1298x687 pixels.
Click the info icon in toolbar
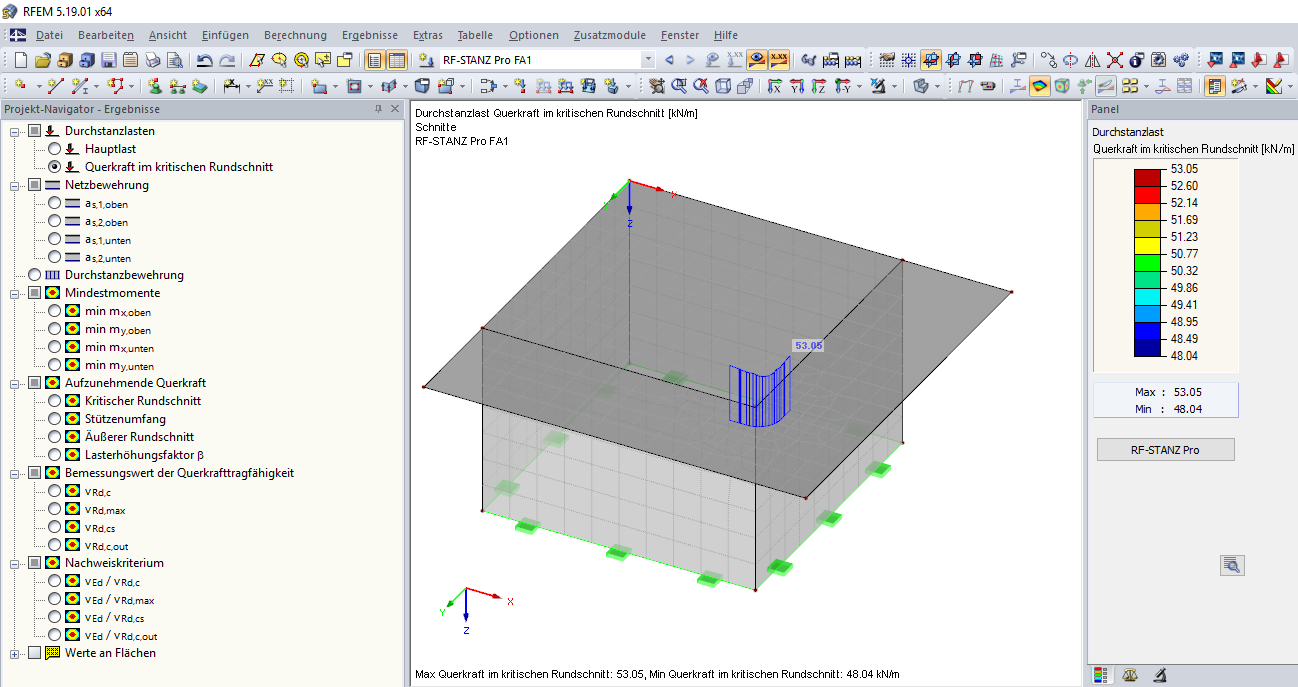click(x=1136, y=60)
